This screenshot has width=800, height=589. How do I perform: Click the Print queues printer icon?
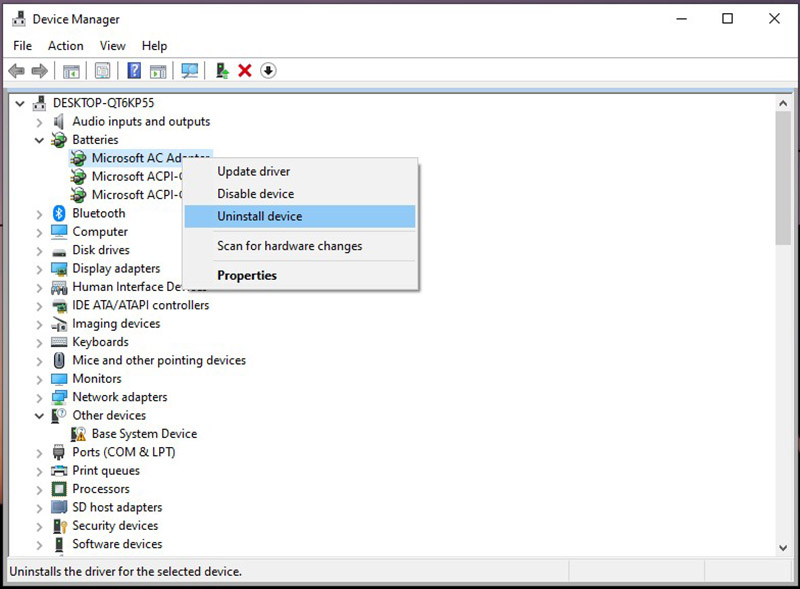(59, 471)
